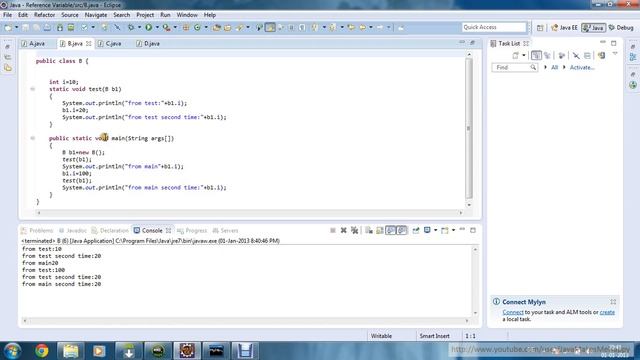Open Chrome from the taskbar
This screenshot has height=360, width=640.
tap(41, 351)
